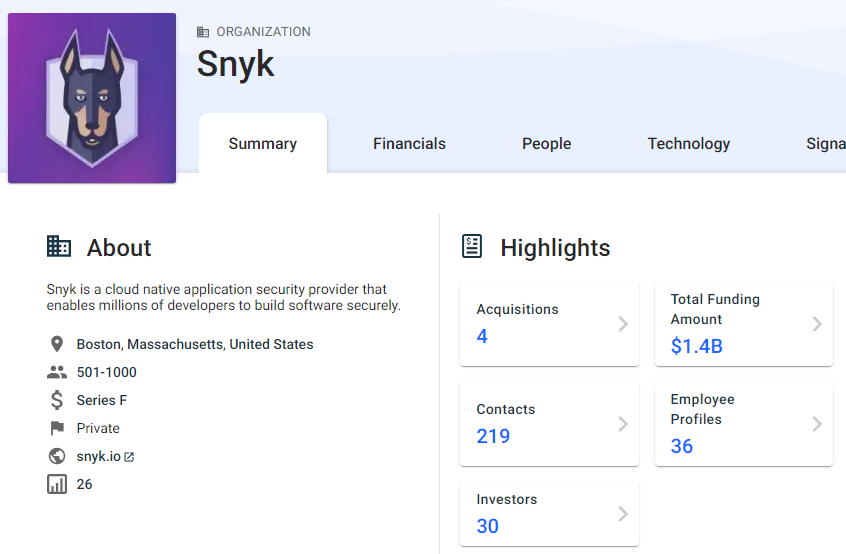Switch to the Financials tab
Image resolution: width=846 pixels, height=554 pixels.
click(x=409, y=144)
